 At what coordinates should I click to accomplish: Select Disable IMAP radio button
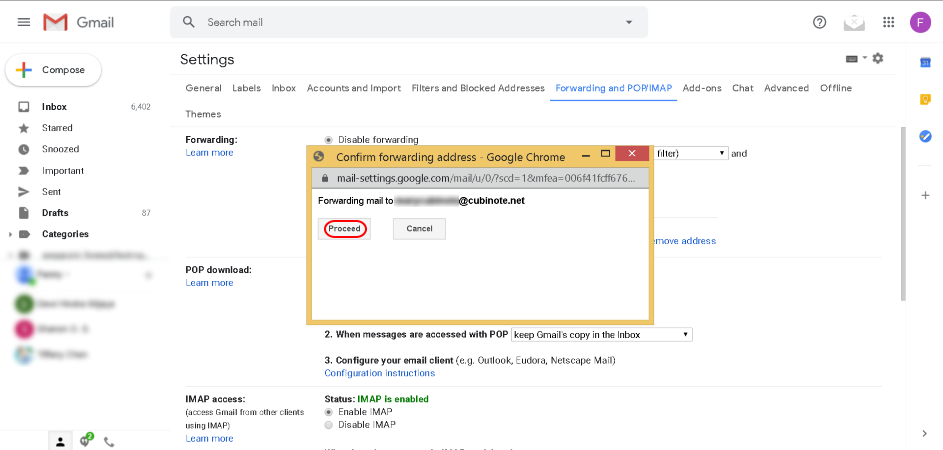pos(328,425)
